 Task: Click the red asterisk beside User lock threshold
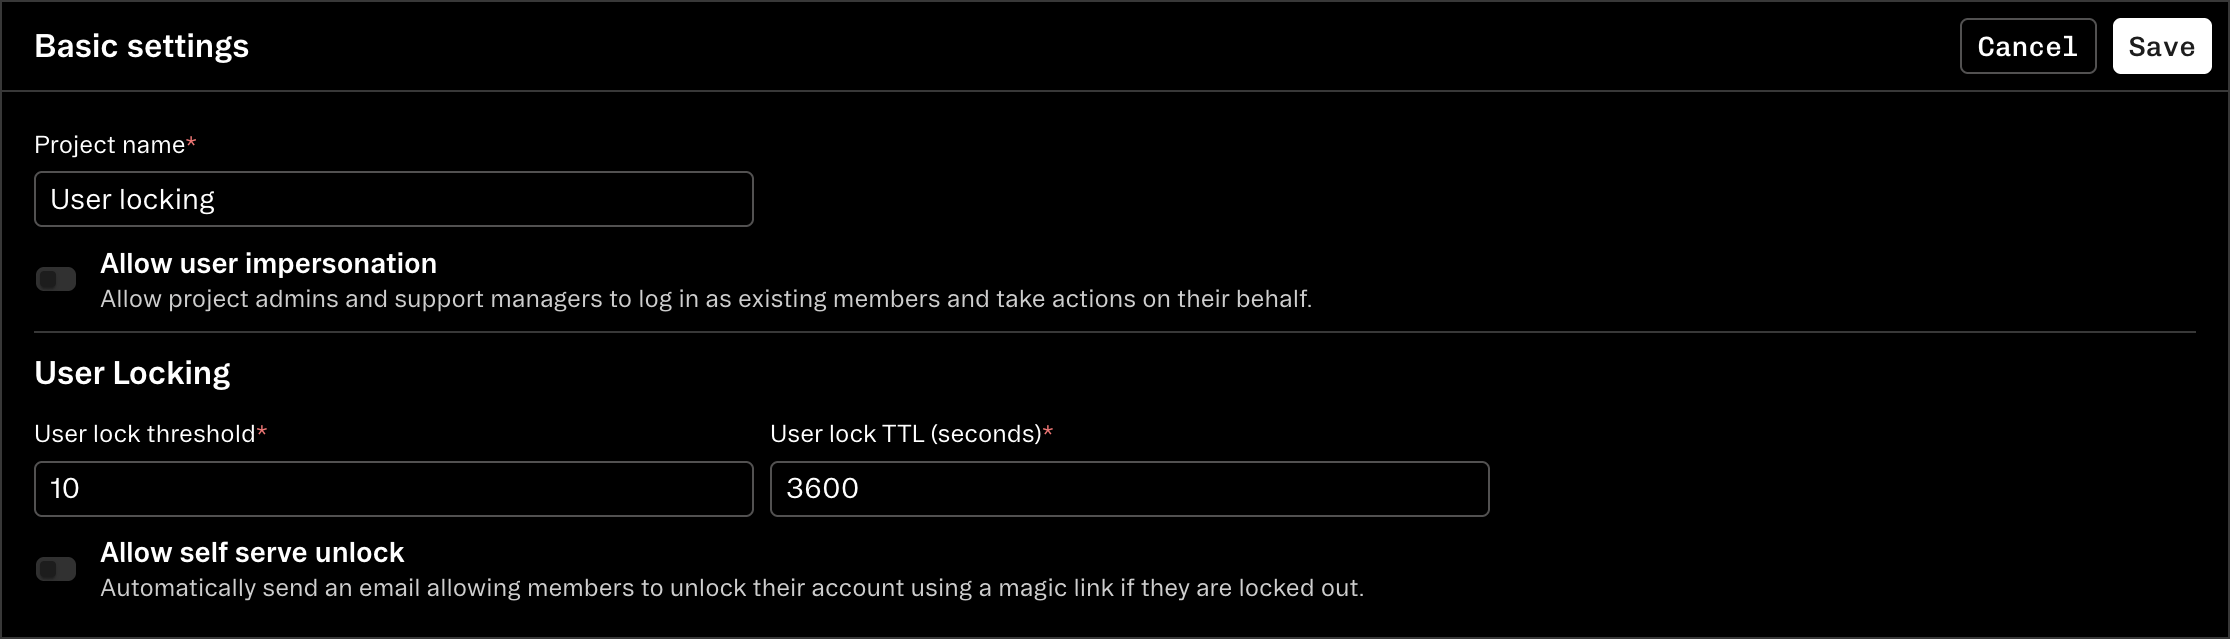click(262, 431)
